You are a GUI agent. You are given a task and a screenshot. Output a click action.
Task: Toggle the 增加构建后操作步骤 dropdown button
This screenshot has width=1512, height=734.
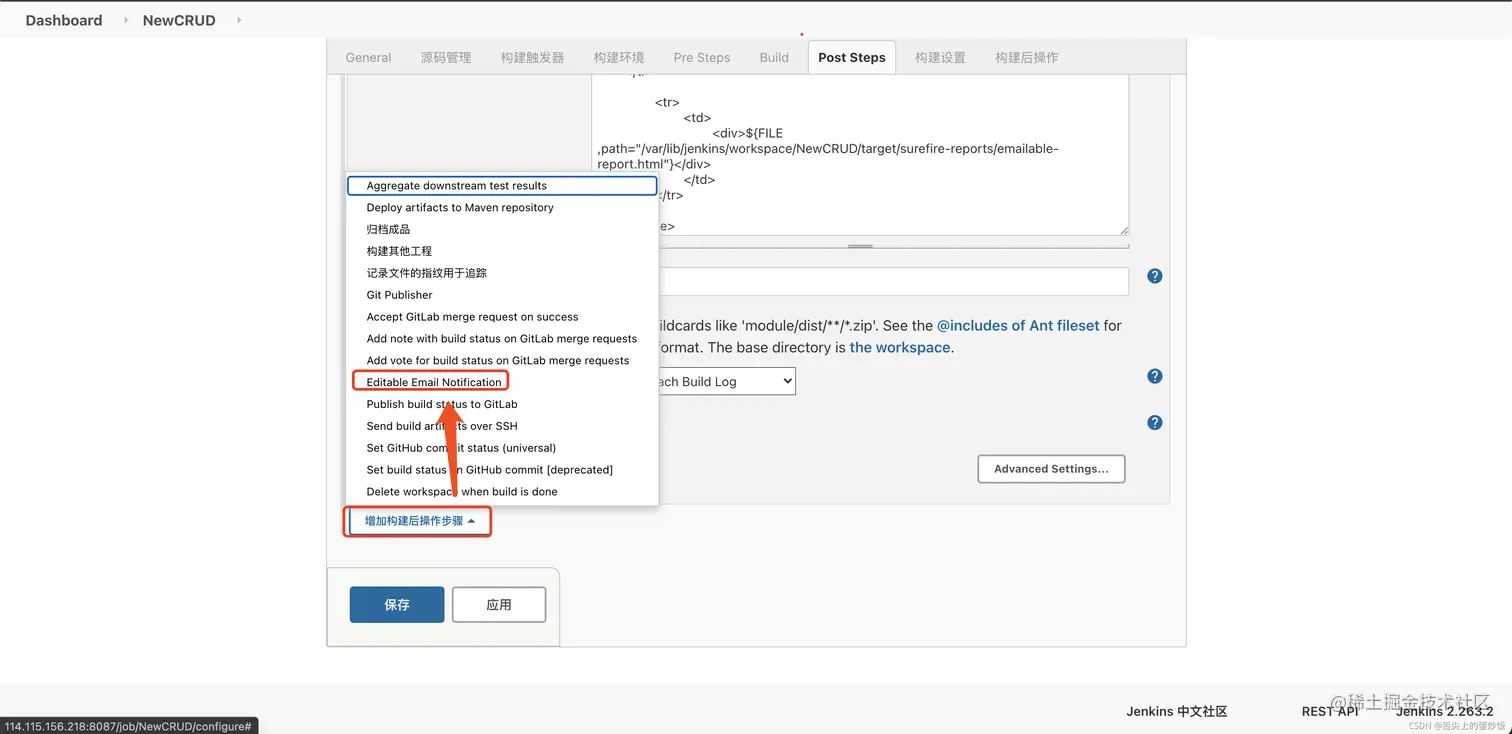[418, 521]
